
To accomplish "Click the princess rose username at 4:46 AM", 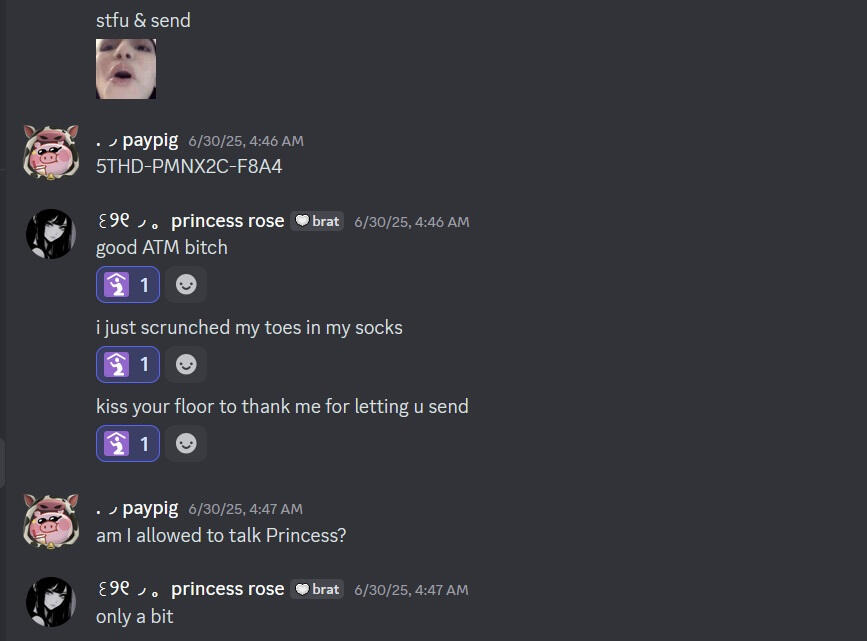I will pyautogui.click(x=227, y=220).
